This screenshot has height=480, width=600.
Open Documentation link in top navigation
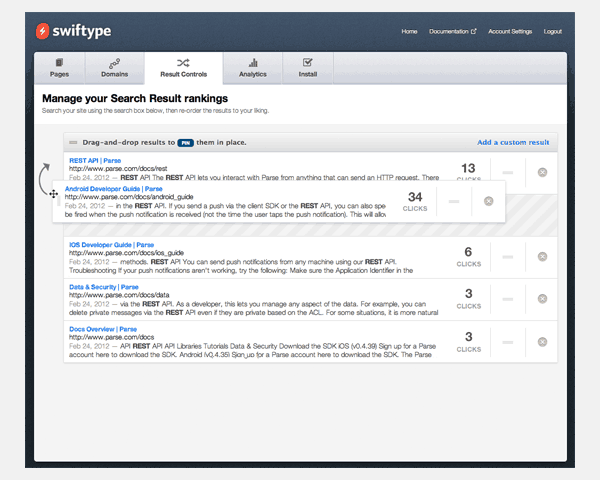(453, 32)
